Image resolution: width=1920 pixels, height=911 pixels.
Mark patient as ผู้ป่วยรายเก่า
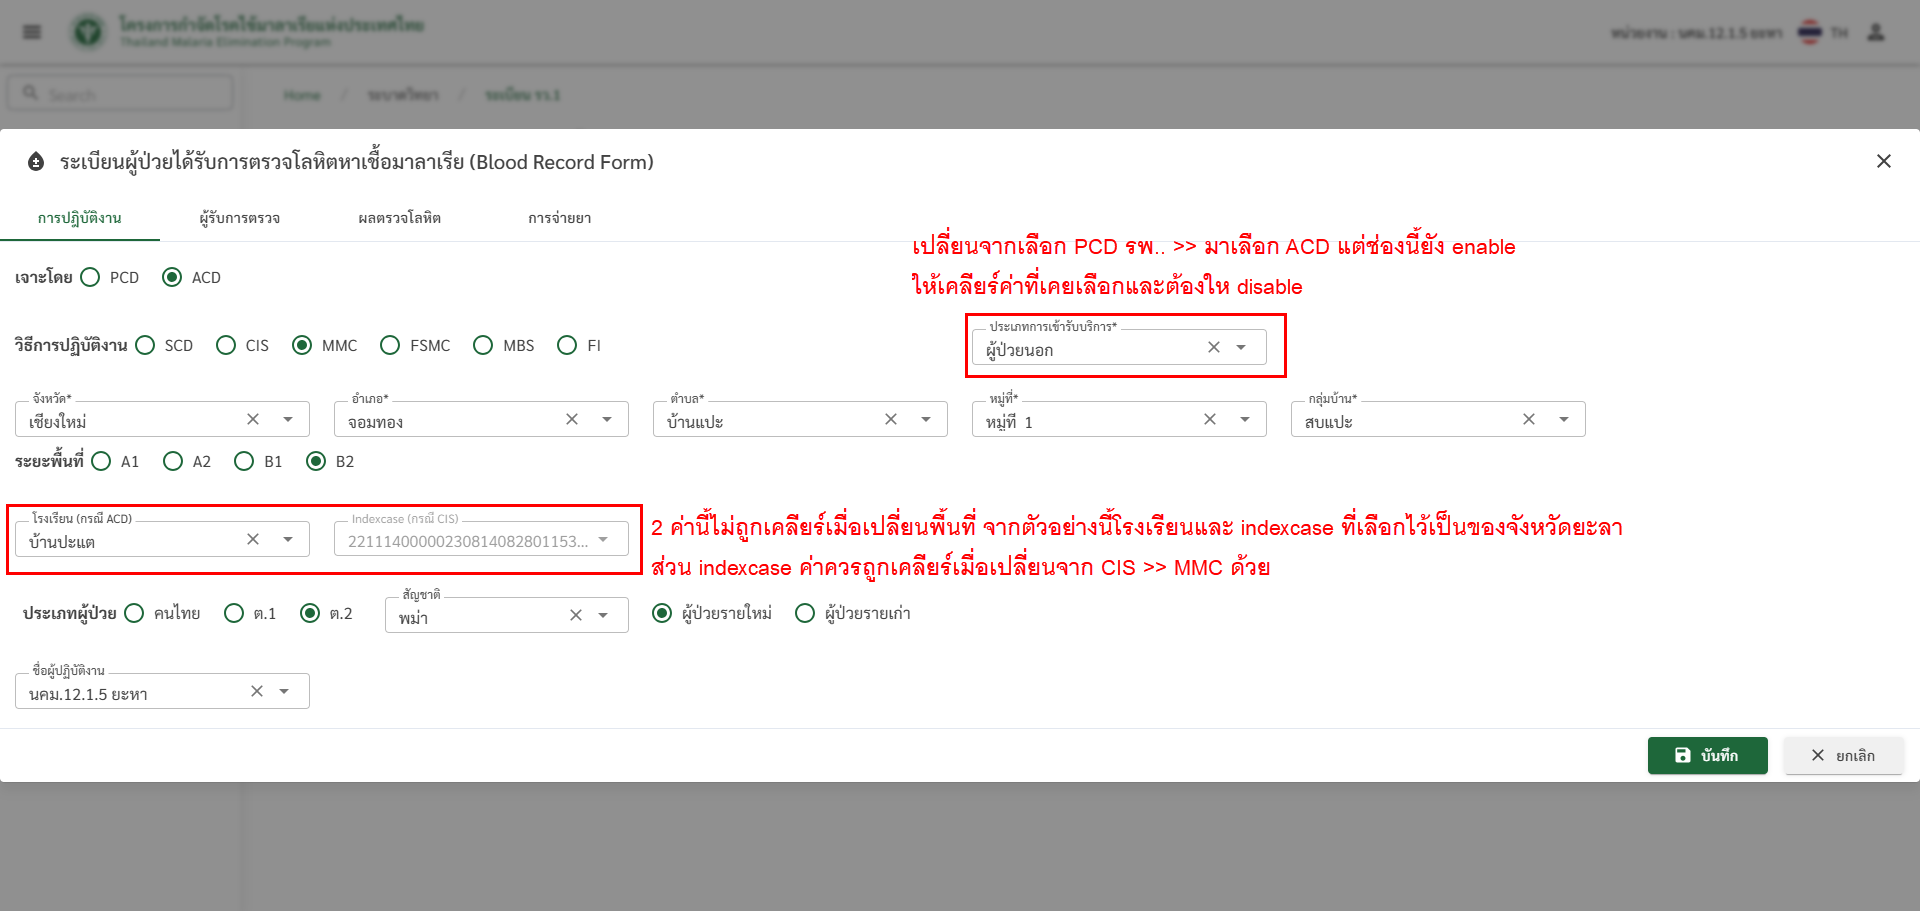click(x=805, y=613)
